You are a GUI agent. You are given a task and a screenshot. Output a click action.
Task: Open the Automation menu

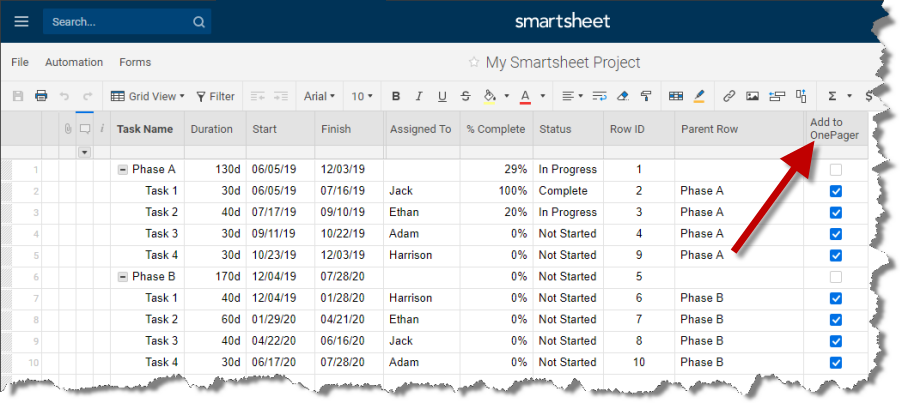74,62
